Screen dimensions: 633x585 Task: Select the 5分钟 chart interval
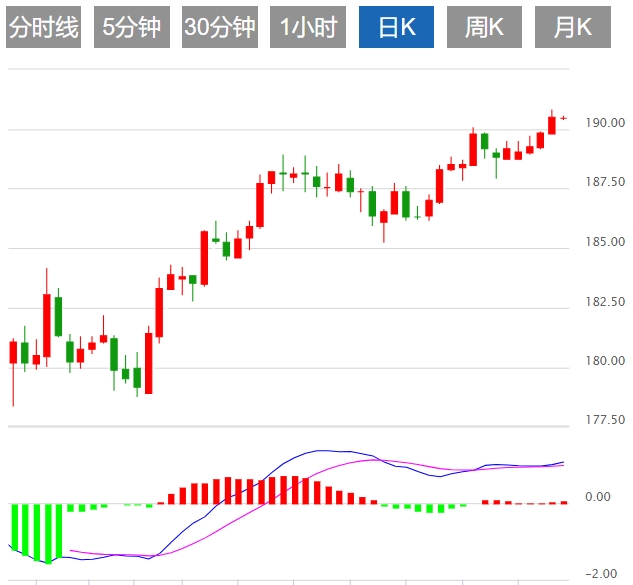131,28
